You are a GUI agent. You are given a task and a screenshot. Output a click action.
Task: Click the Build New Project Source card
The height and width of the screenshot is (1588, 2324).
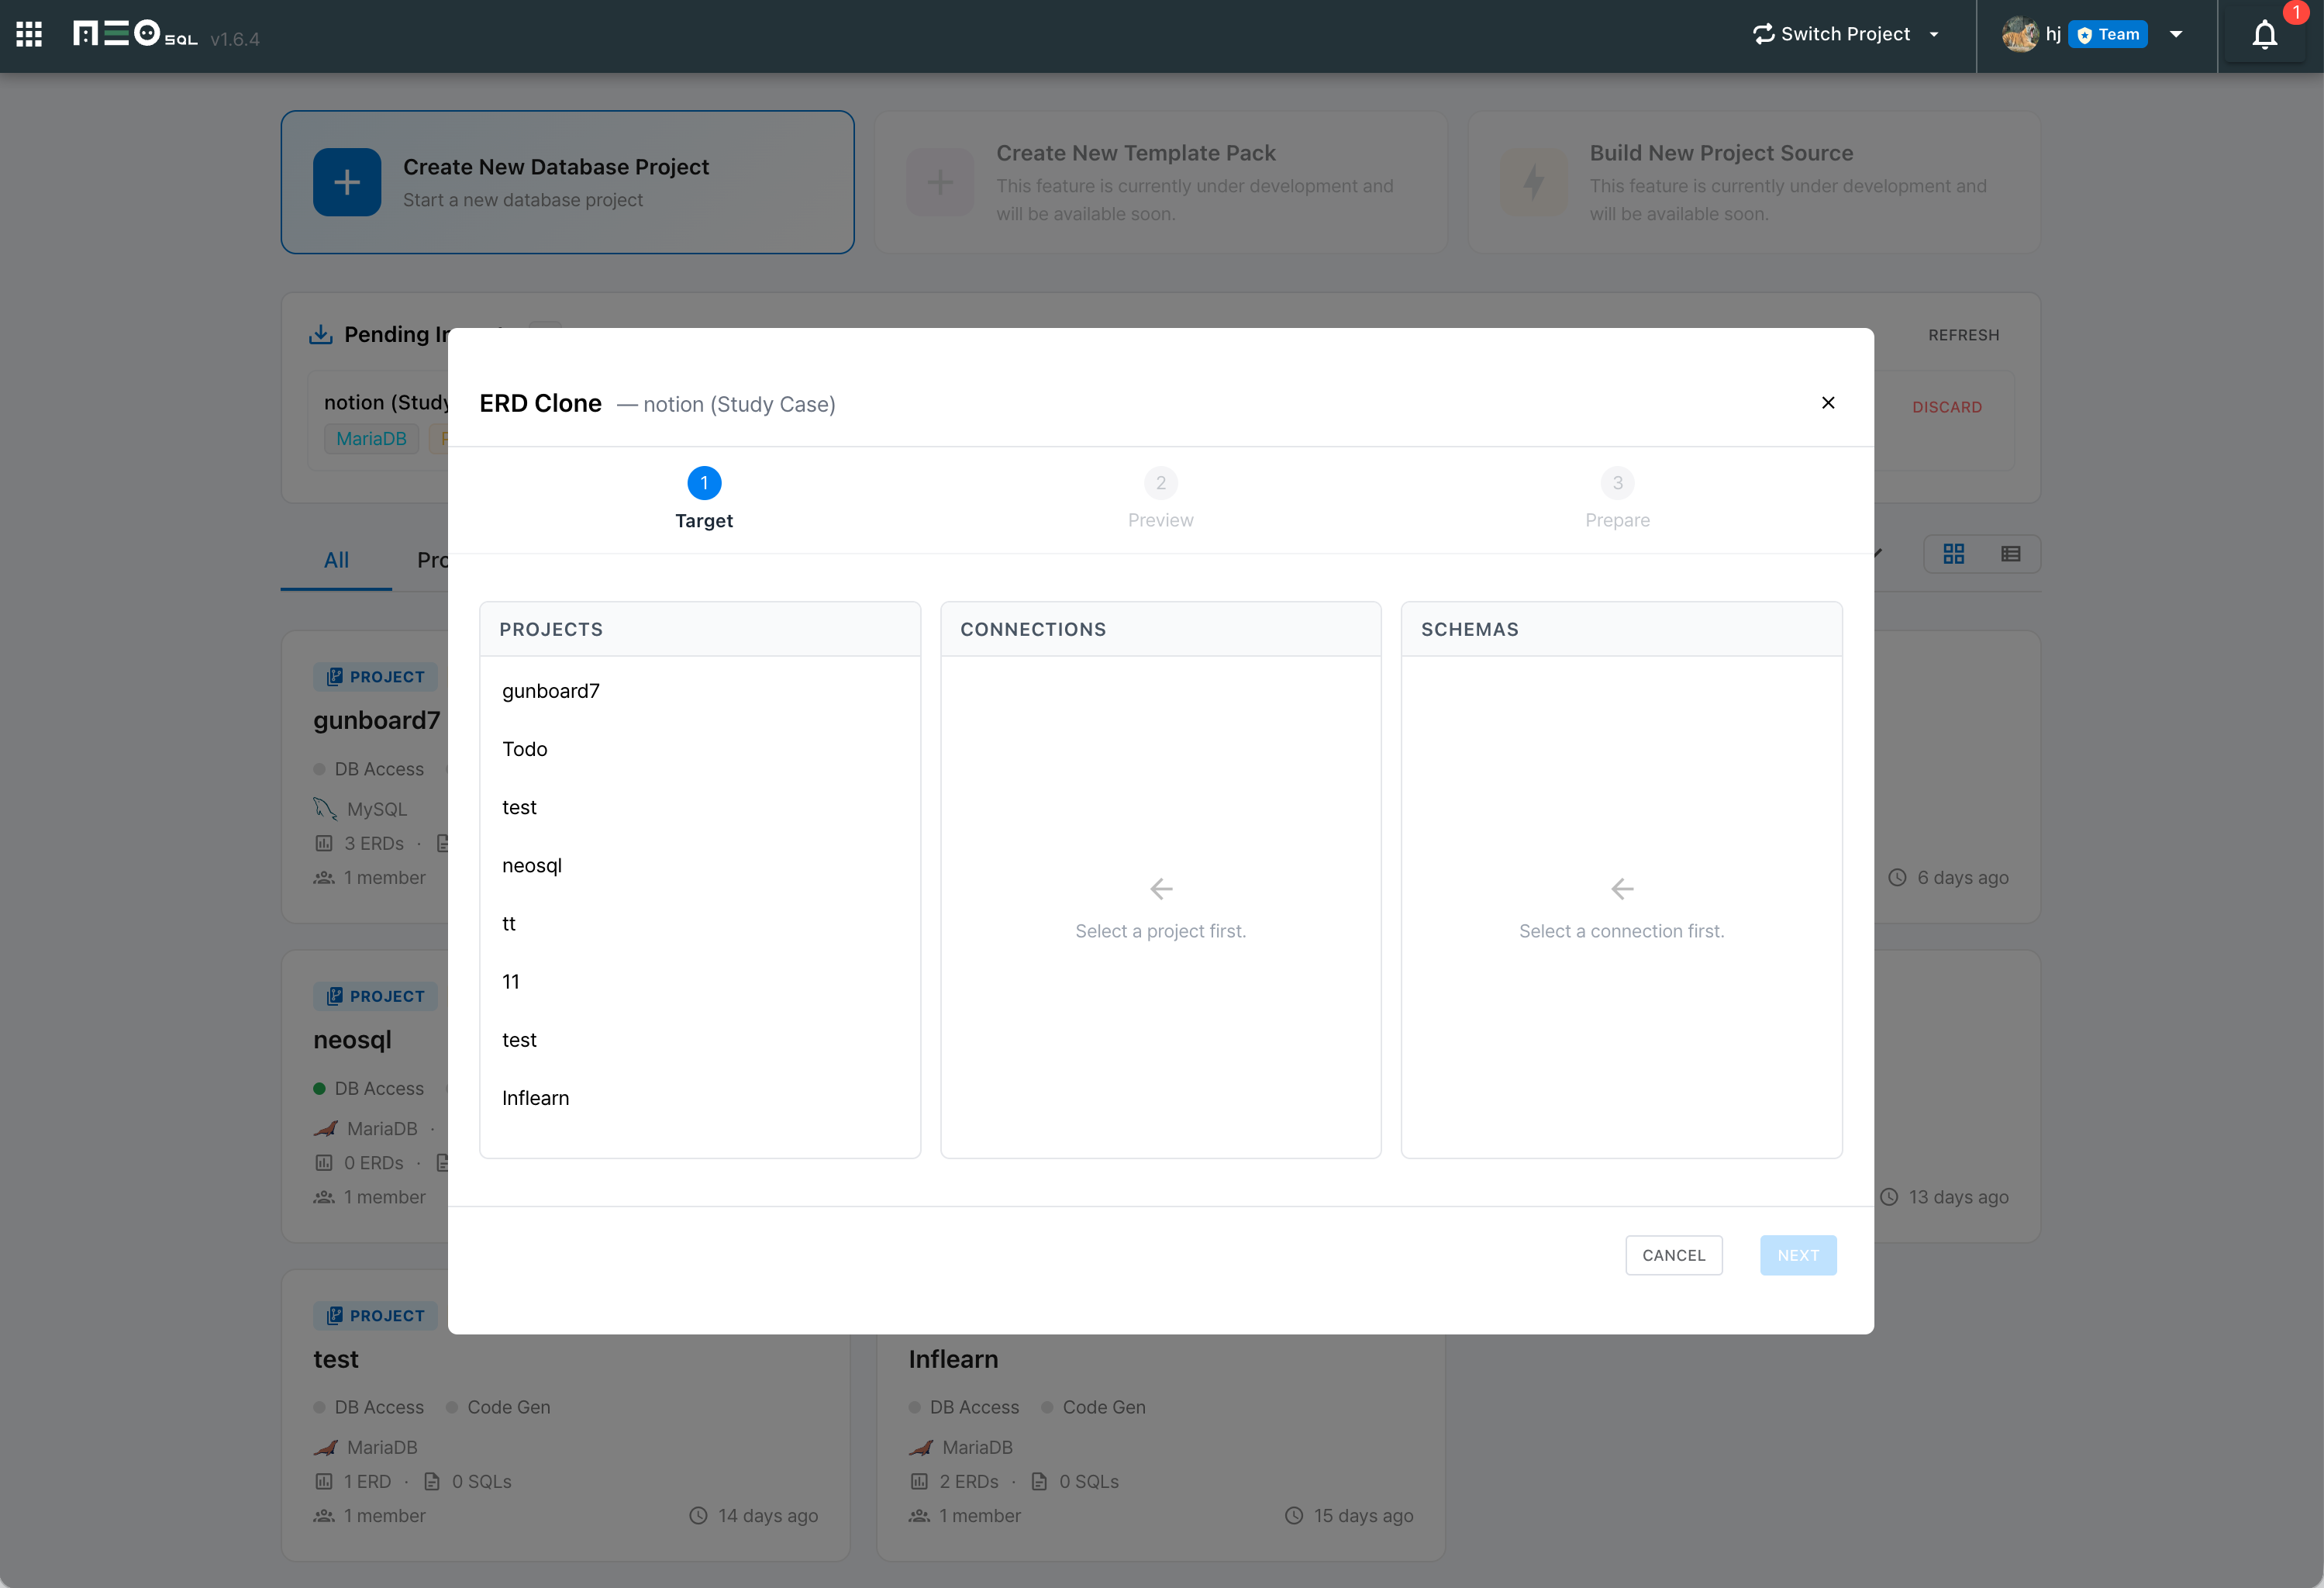point(1753,182)
